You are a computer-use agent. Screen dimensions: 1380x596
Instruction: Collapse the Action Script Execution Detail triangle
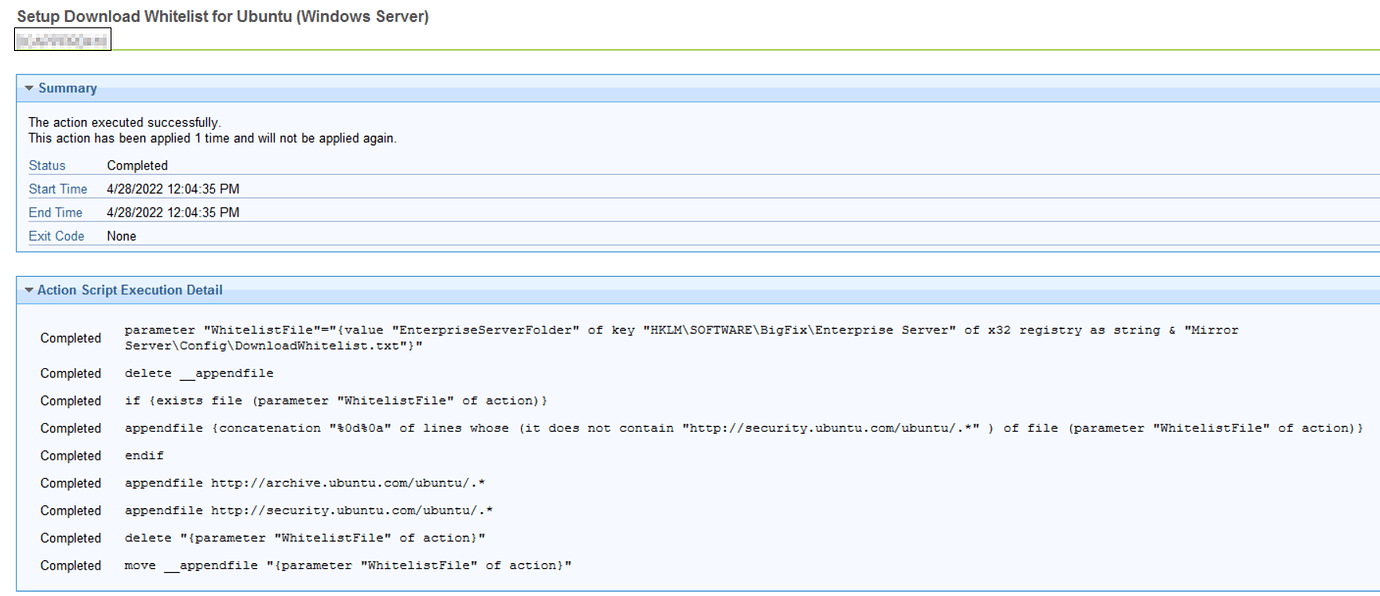tap(29, 291)
